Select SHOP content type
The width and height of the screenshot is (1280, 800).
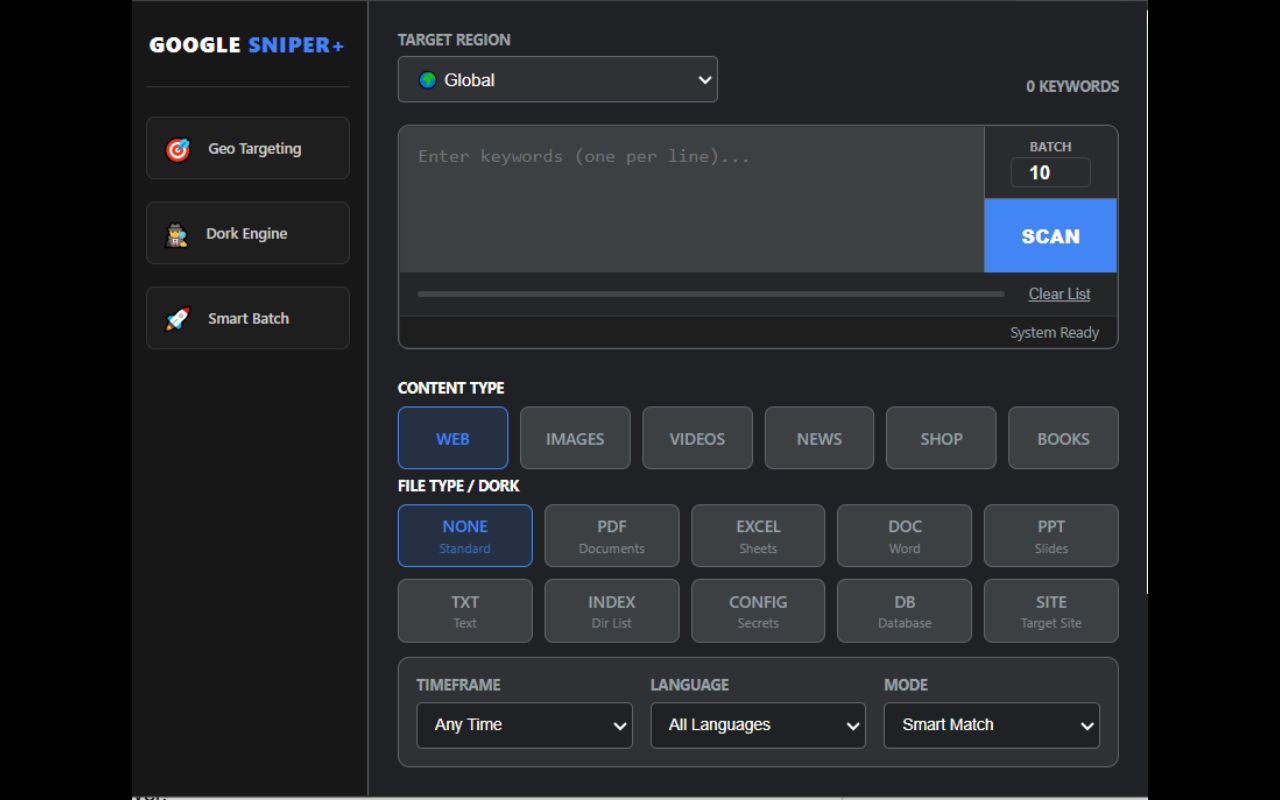(941, 438)
